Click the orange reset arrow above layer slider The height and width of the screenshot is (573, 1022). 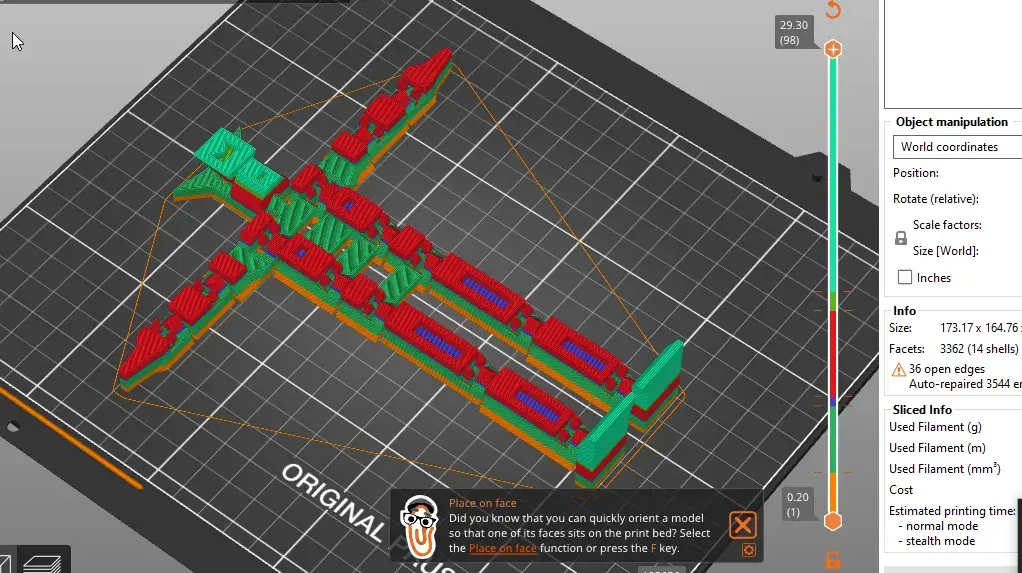[x=833, y=10]
